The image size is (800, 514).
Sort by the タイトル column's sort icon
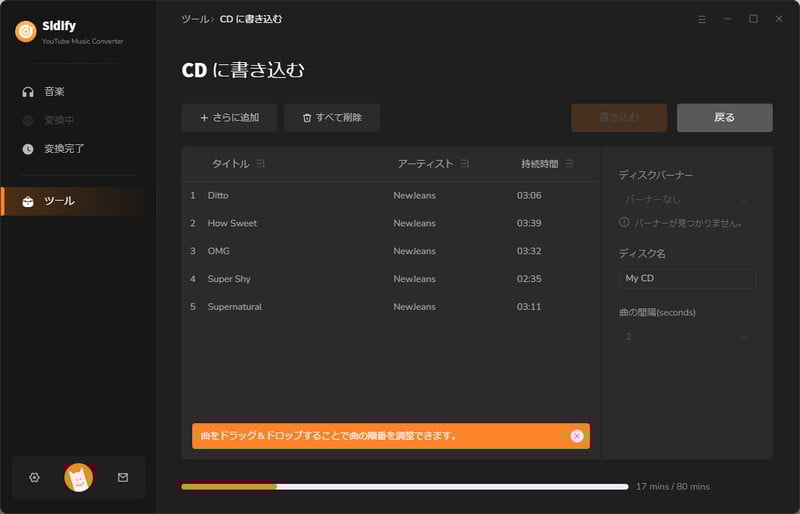261,164
